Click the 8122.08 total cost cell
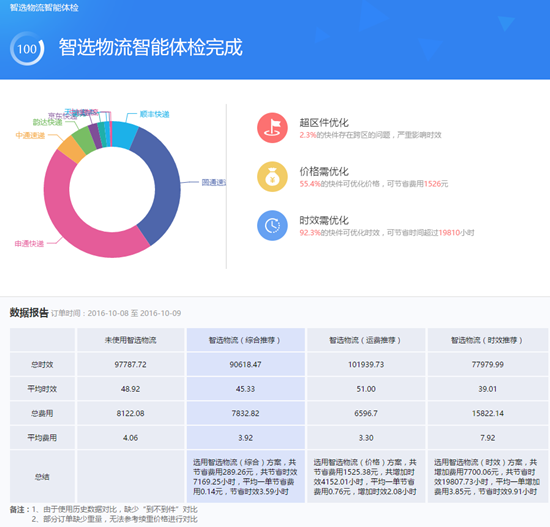 (130, 413)
